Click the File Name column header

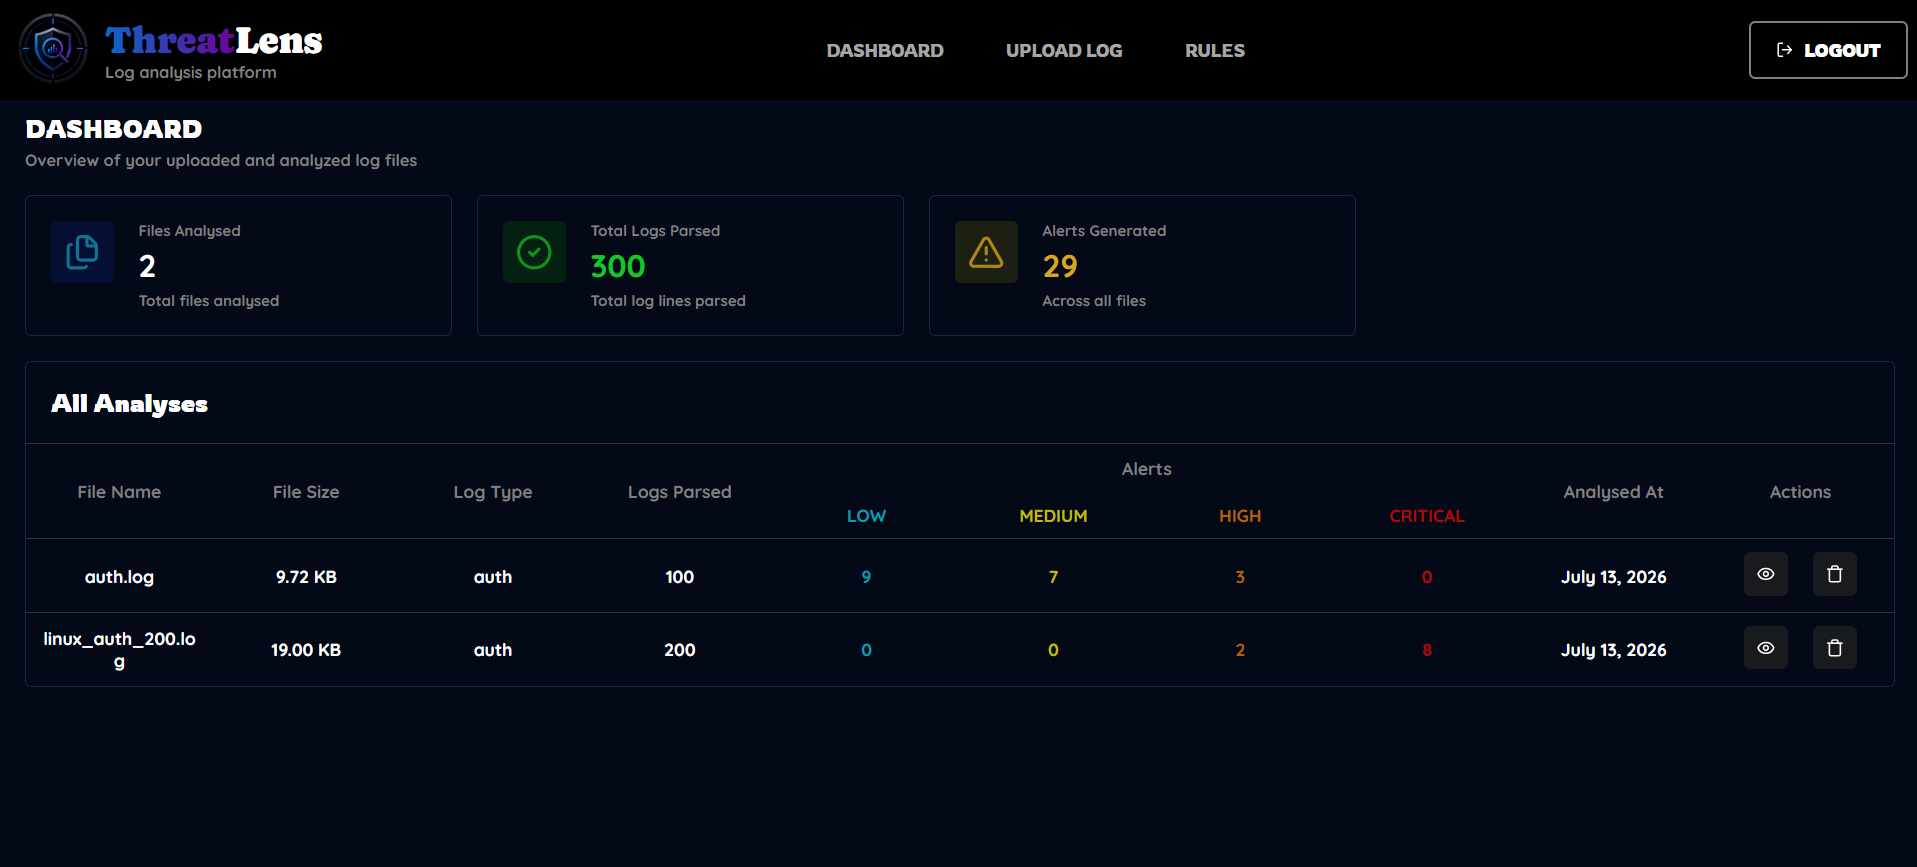[119, 492]
